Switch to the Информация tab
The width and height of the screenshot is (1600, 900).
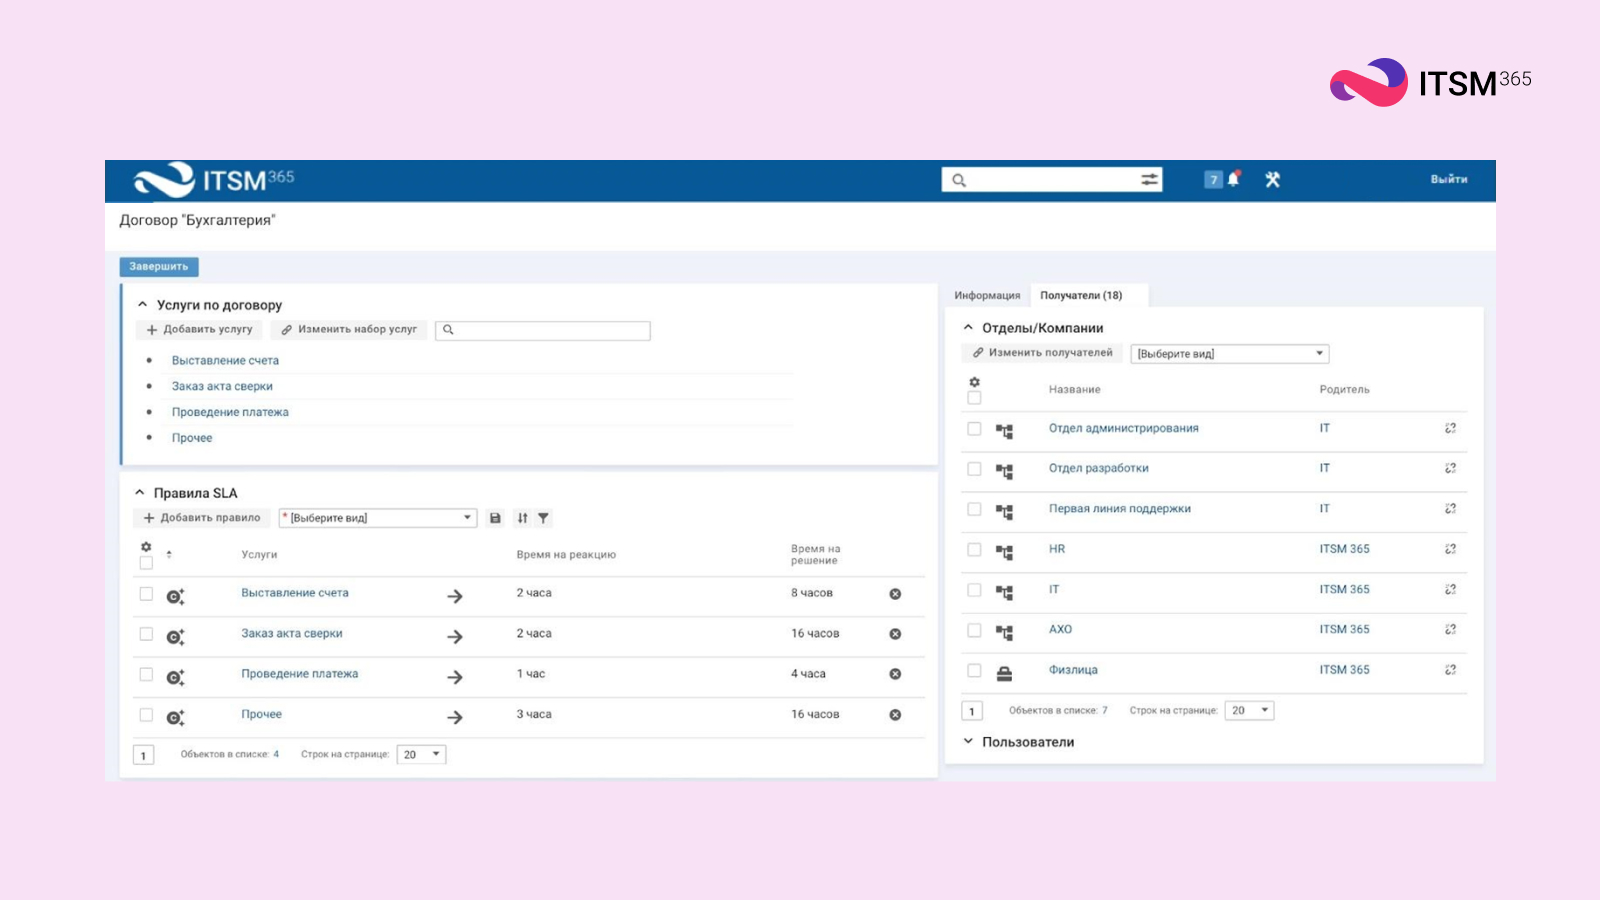(987, 296)
